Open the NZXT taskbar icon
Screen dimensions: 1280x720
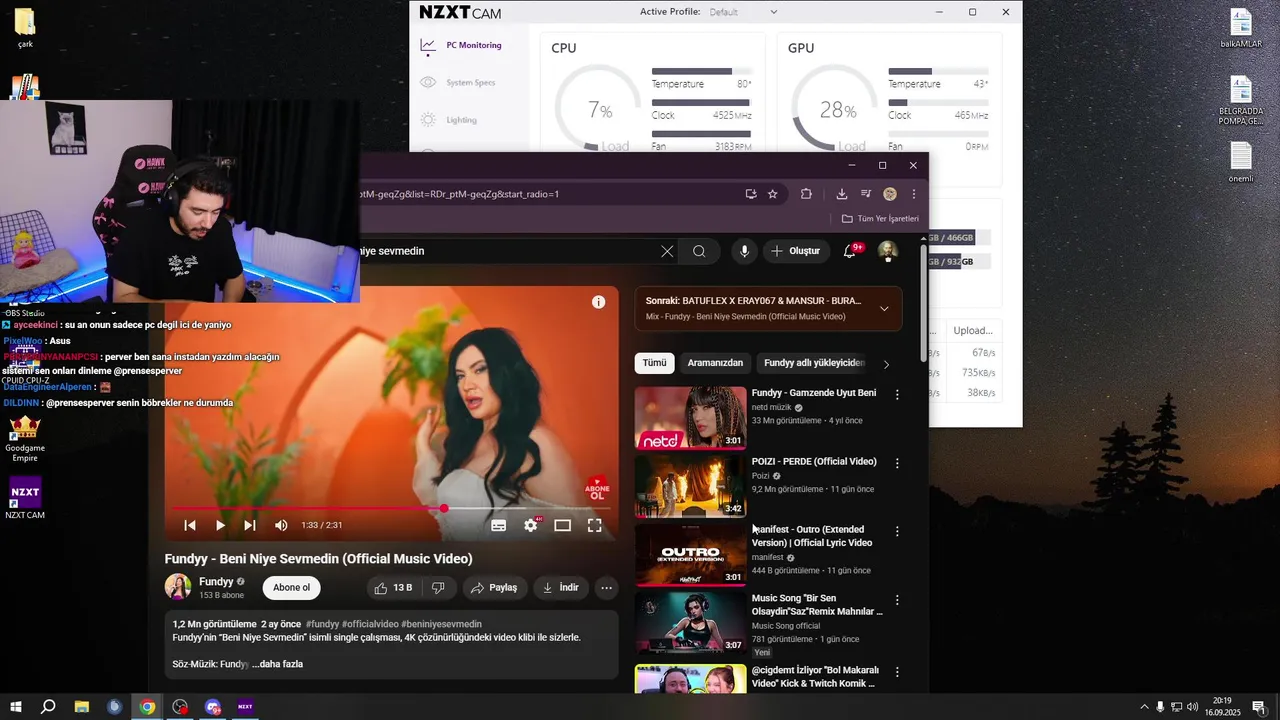(245, 707)
